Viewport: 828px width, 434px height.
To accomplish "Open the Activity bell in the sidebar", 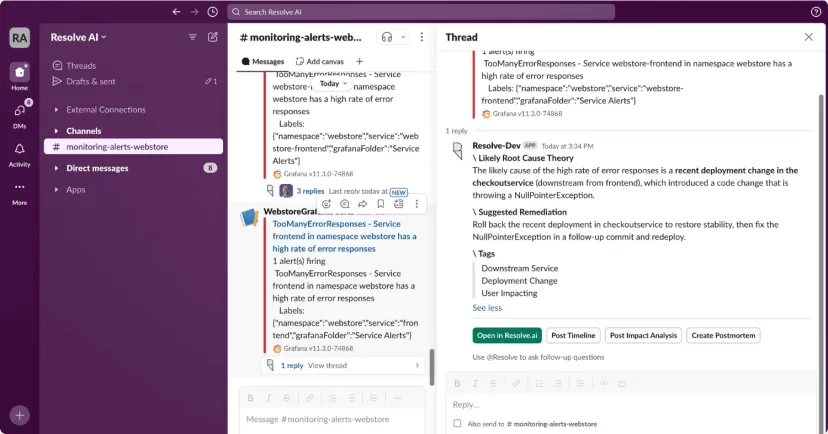I will [x=20, y=155].
